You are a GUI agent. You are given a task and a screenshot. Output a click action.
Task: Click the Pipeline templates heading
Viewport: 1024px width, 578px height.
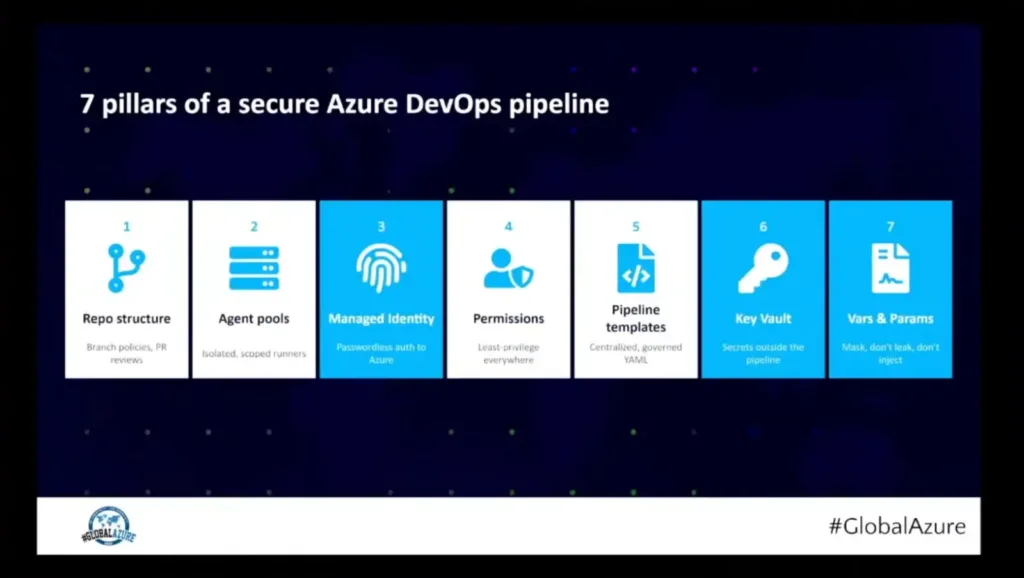(635, 318)
